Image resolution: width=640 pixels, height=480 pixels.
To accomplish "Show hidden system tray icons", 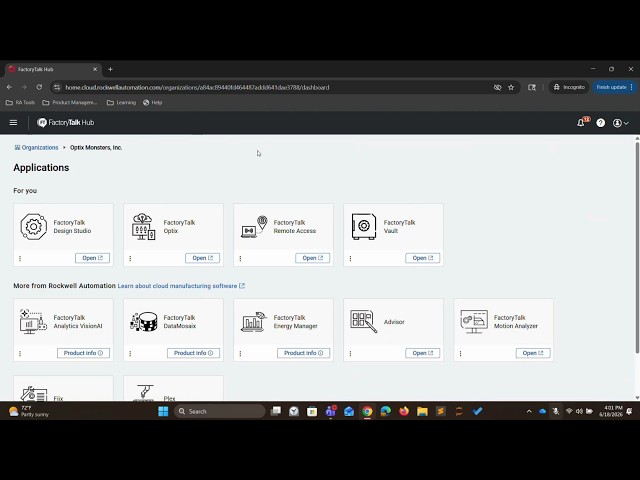I will click(x=529, y=411).
